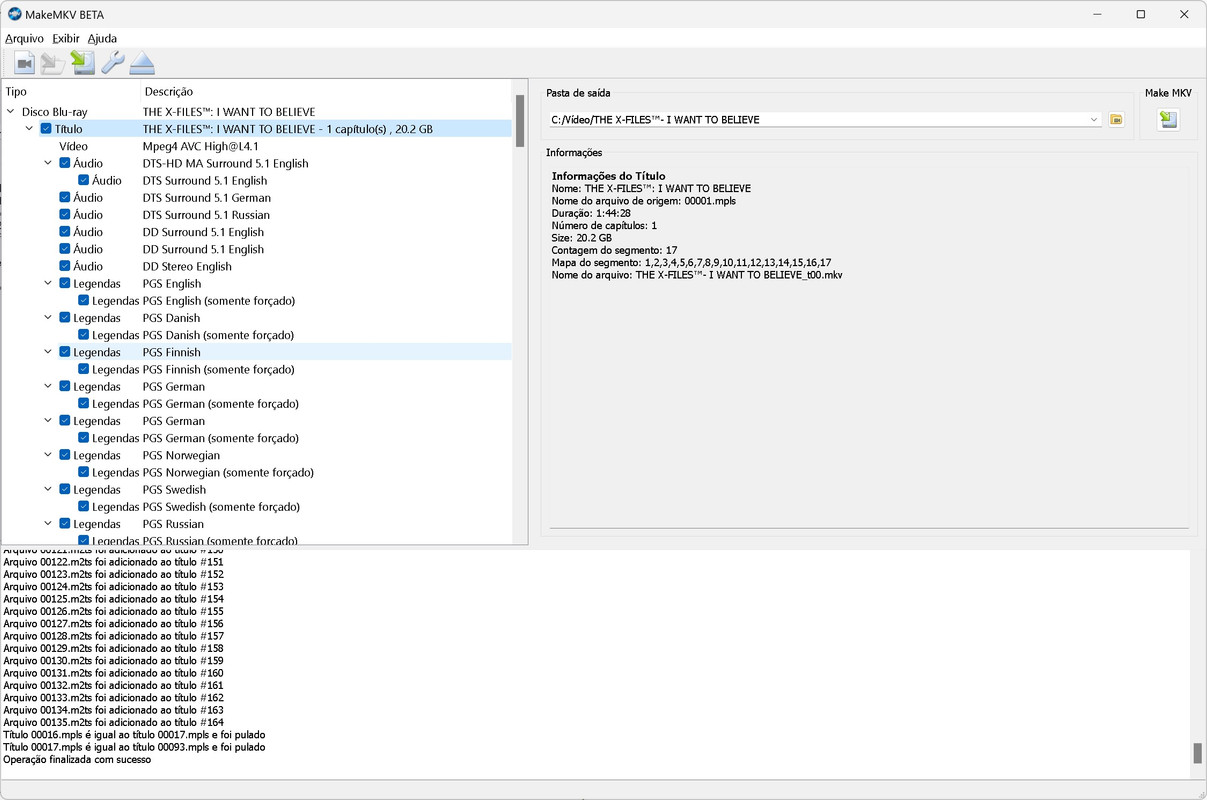The image size is (1207, 800).
Task: Uncheck the PGS Danish subtitles checkbox
Action: tap(65, 318)
